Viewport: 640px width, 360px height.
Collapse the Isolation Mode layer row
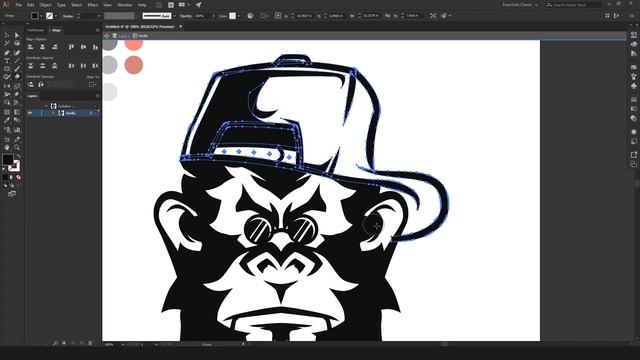tap(46, 106)
